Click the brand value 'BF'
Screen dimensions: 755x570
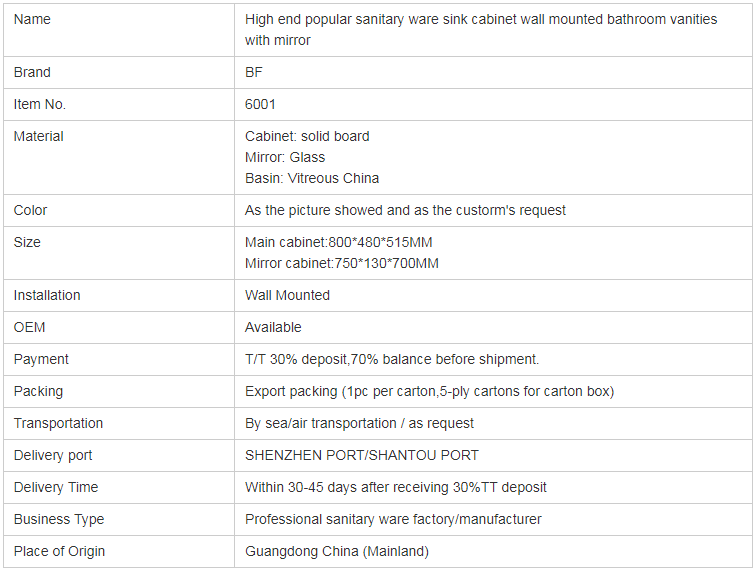click(x=254, y=72)
